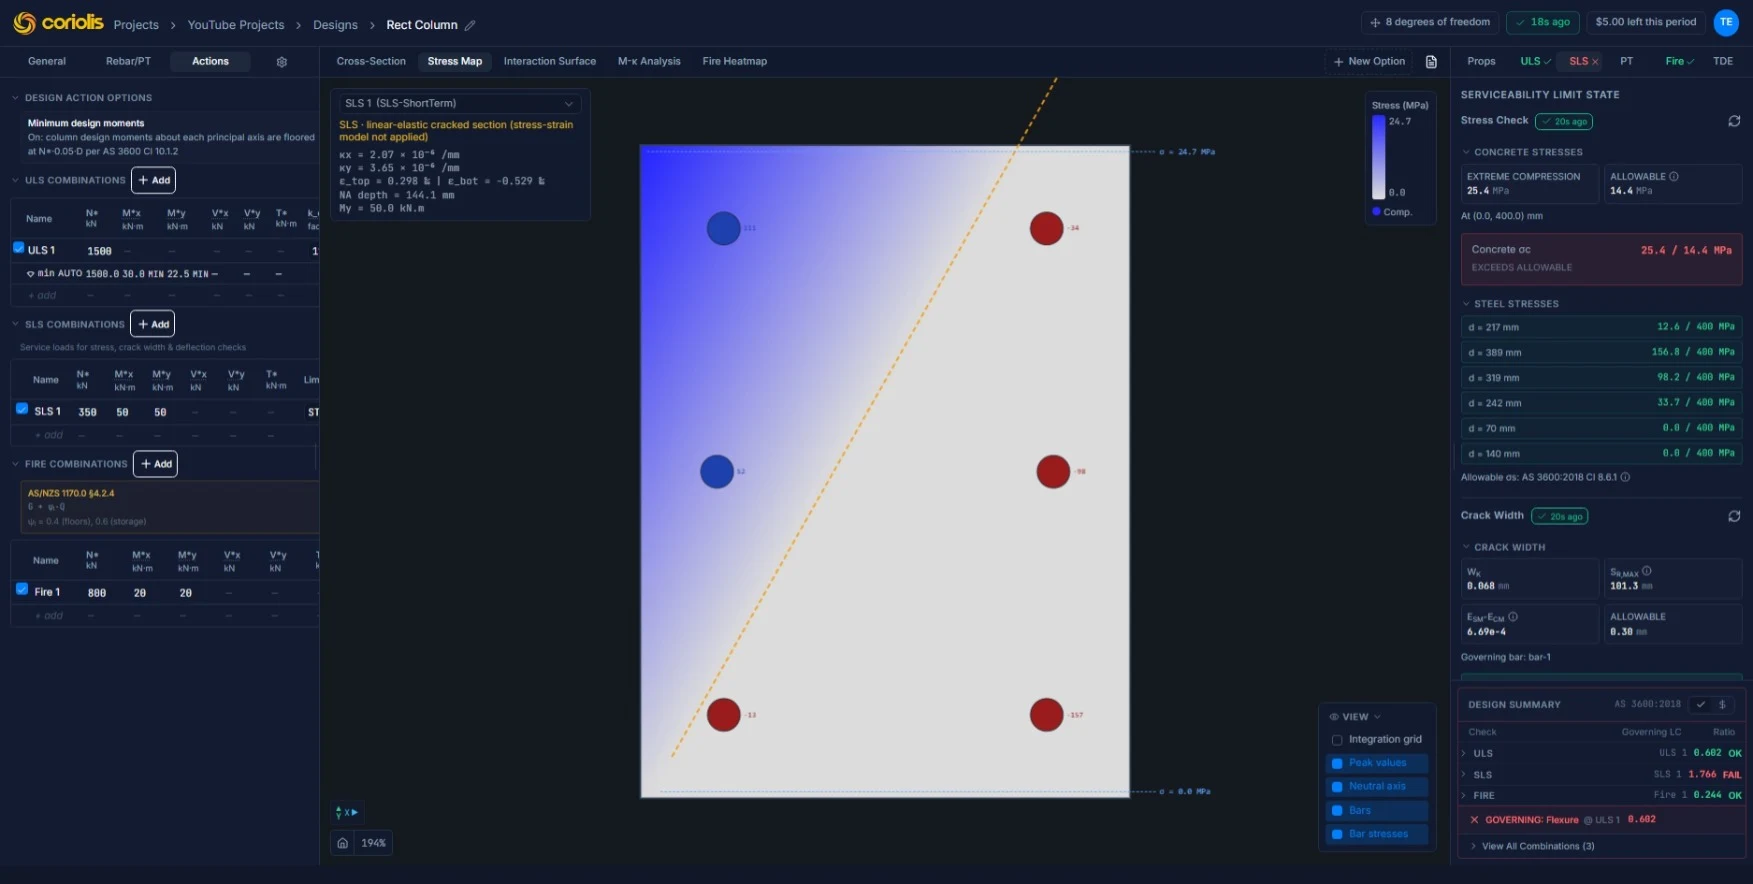Collapse the Steel Stresses section
Image resolution: width=1753 pixels, height=884 pixels.
coord(1466,304)
